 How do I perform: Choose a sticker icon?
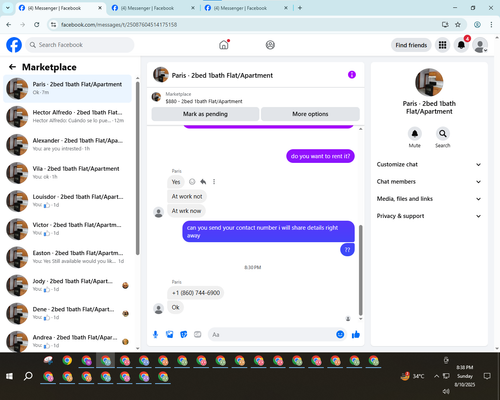[x=184, y=334]
